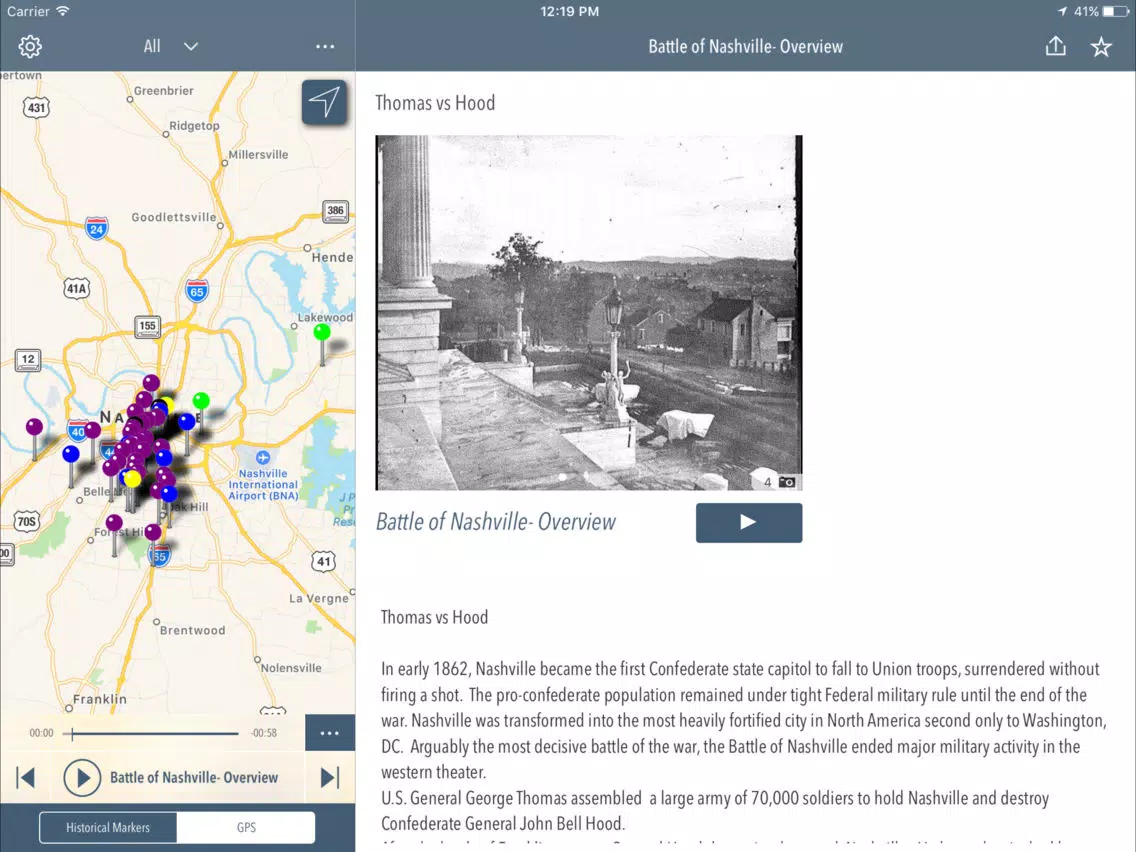Skip to the next audio track
The image size is (1136, 852).
[x=330, y=777]
